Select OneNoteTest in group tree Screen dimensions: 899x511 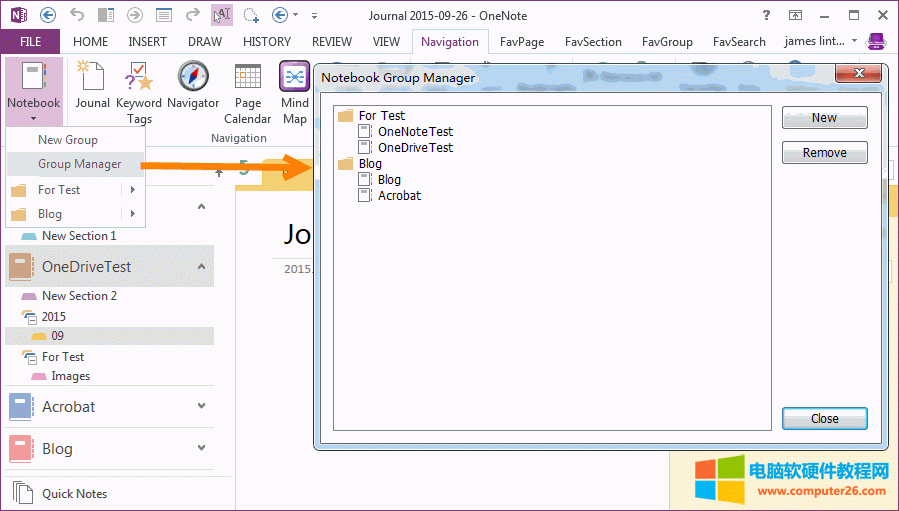tap(415, 131)
